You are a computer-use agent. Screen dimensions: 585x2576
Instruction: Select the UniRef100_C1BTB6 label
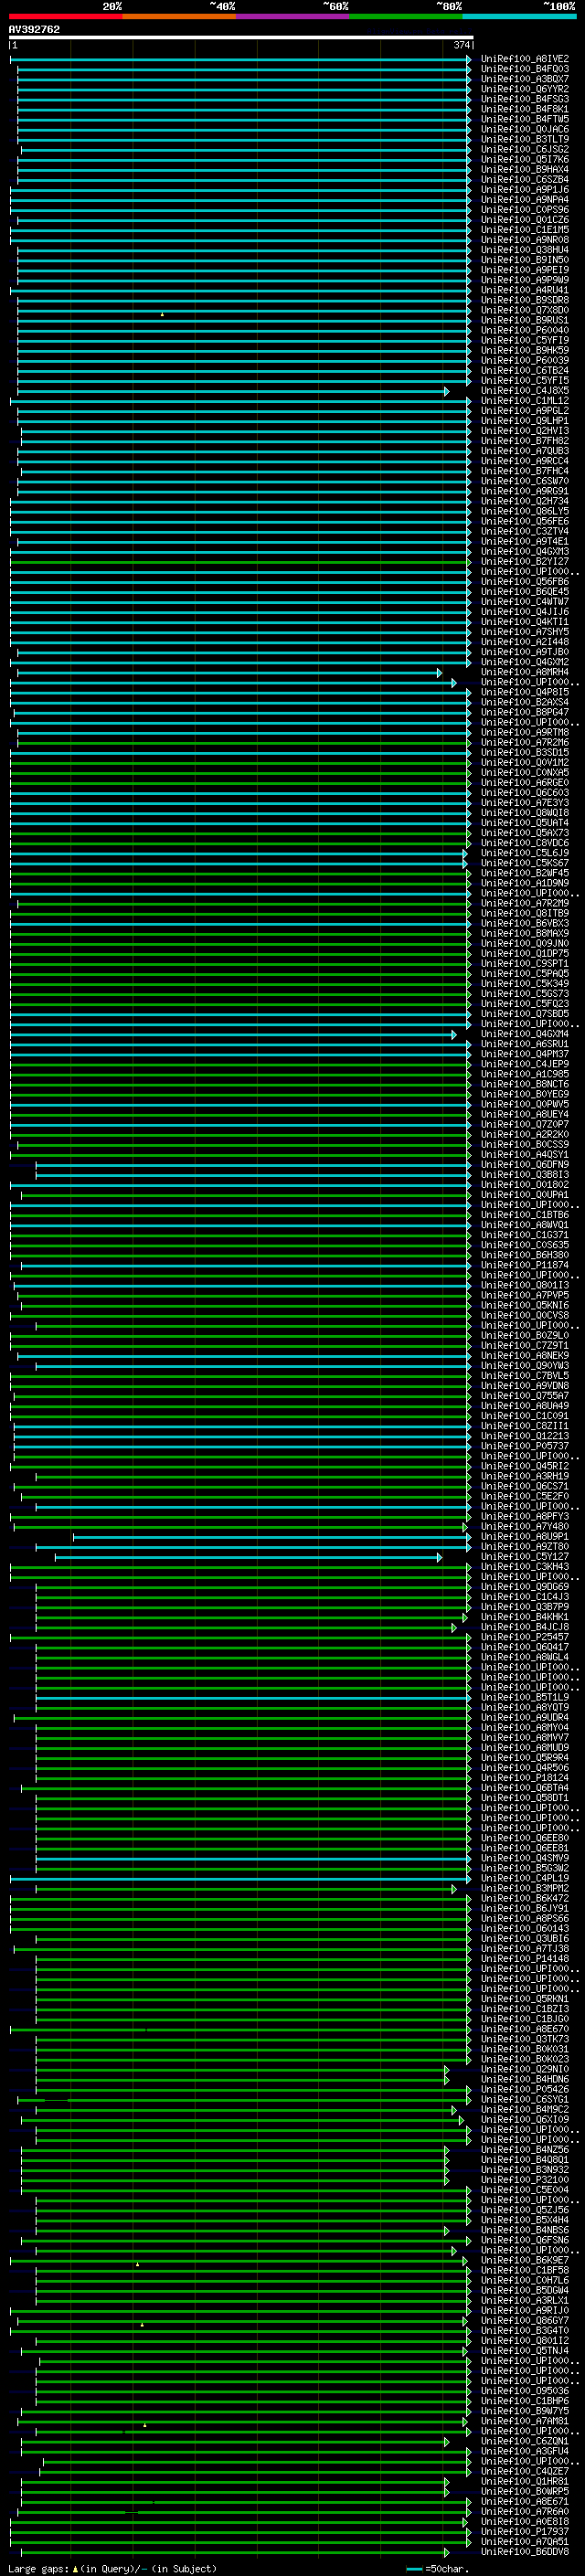tap(525, 1215)
